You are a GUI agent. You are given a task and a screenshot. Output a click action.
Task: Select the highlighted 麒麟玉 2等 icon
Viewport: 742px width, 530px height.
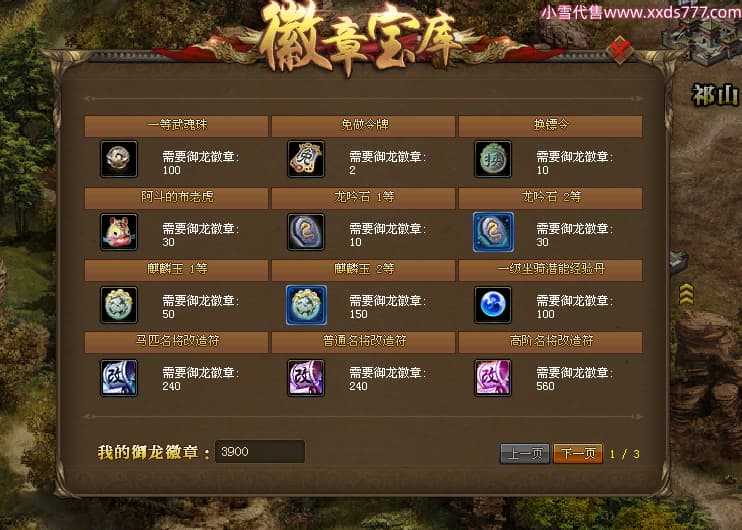coord(306,305)
